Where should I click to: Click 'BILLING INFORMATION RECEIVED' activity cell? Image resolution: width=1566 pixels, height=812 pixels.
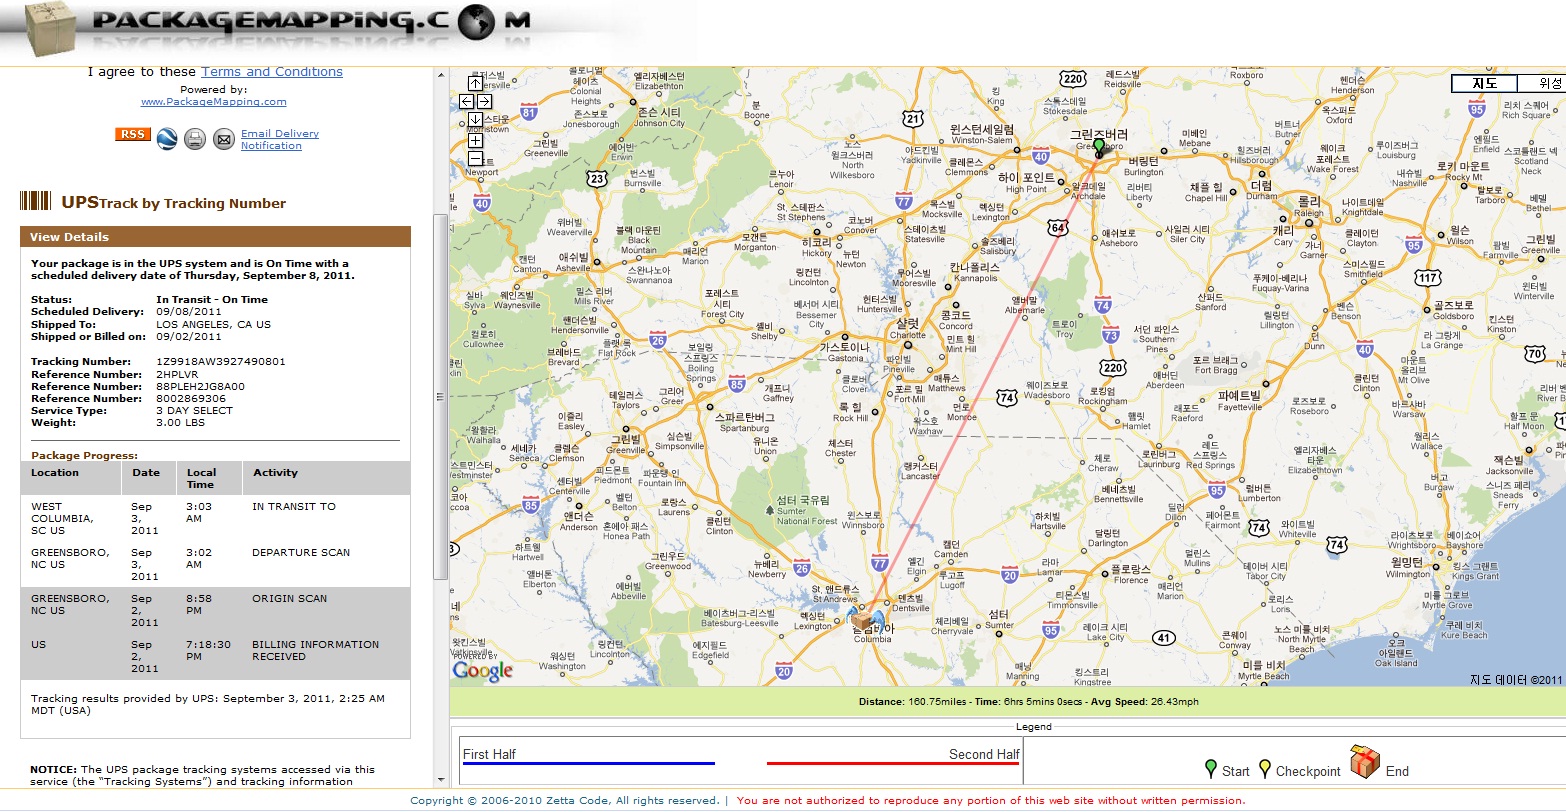click(x=315, y=651)
